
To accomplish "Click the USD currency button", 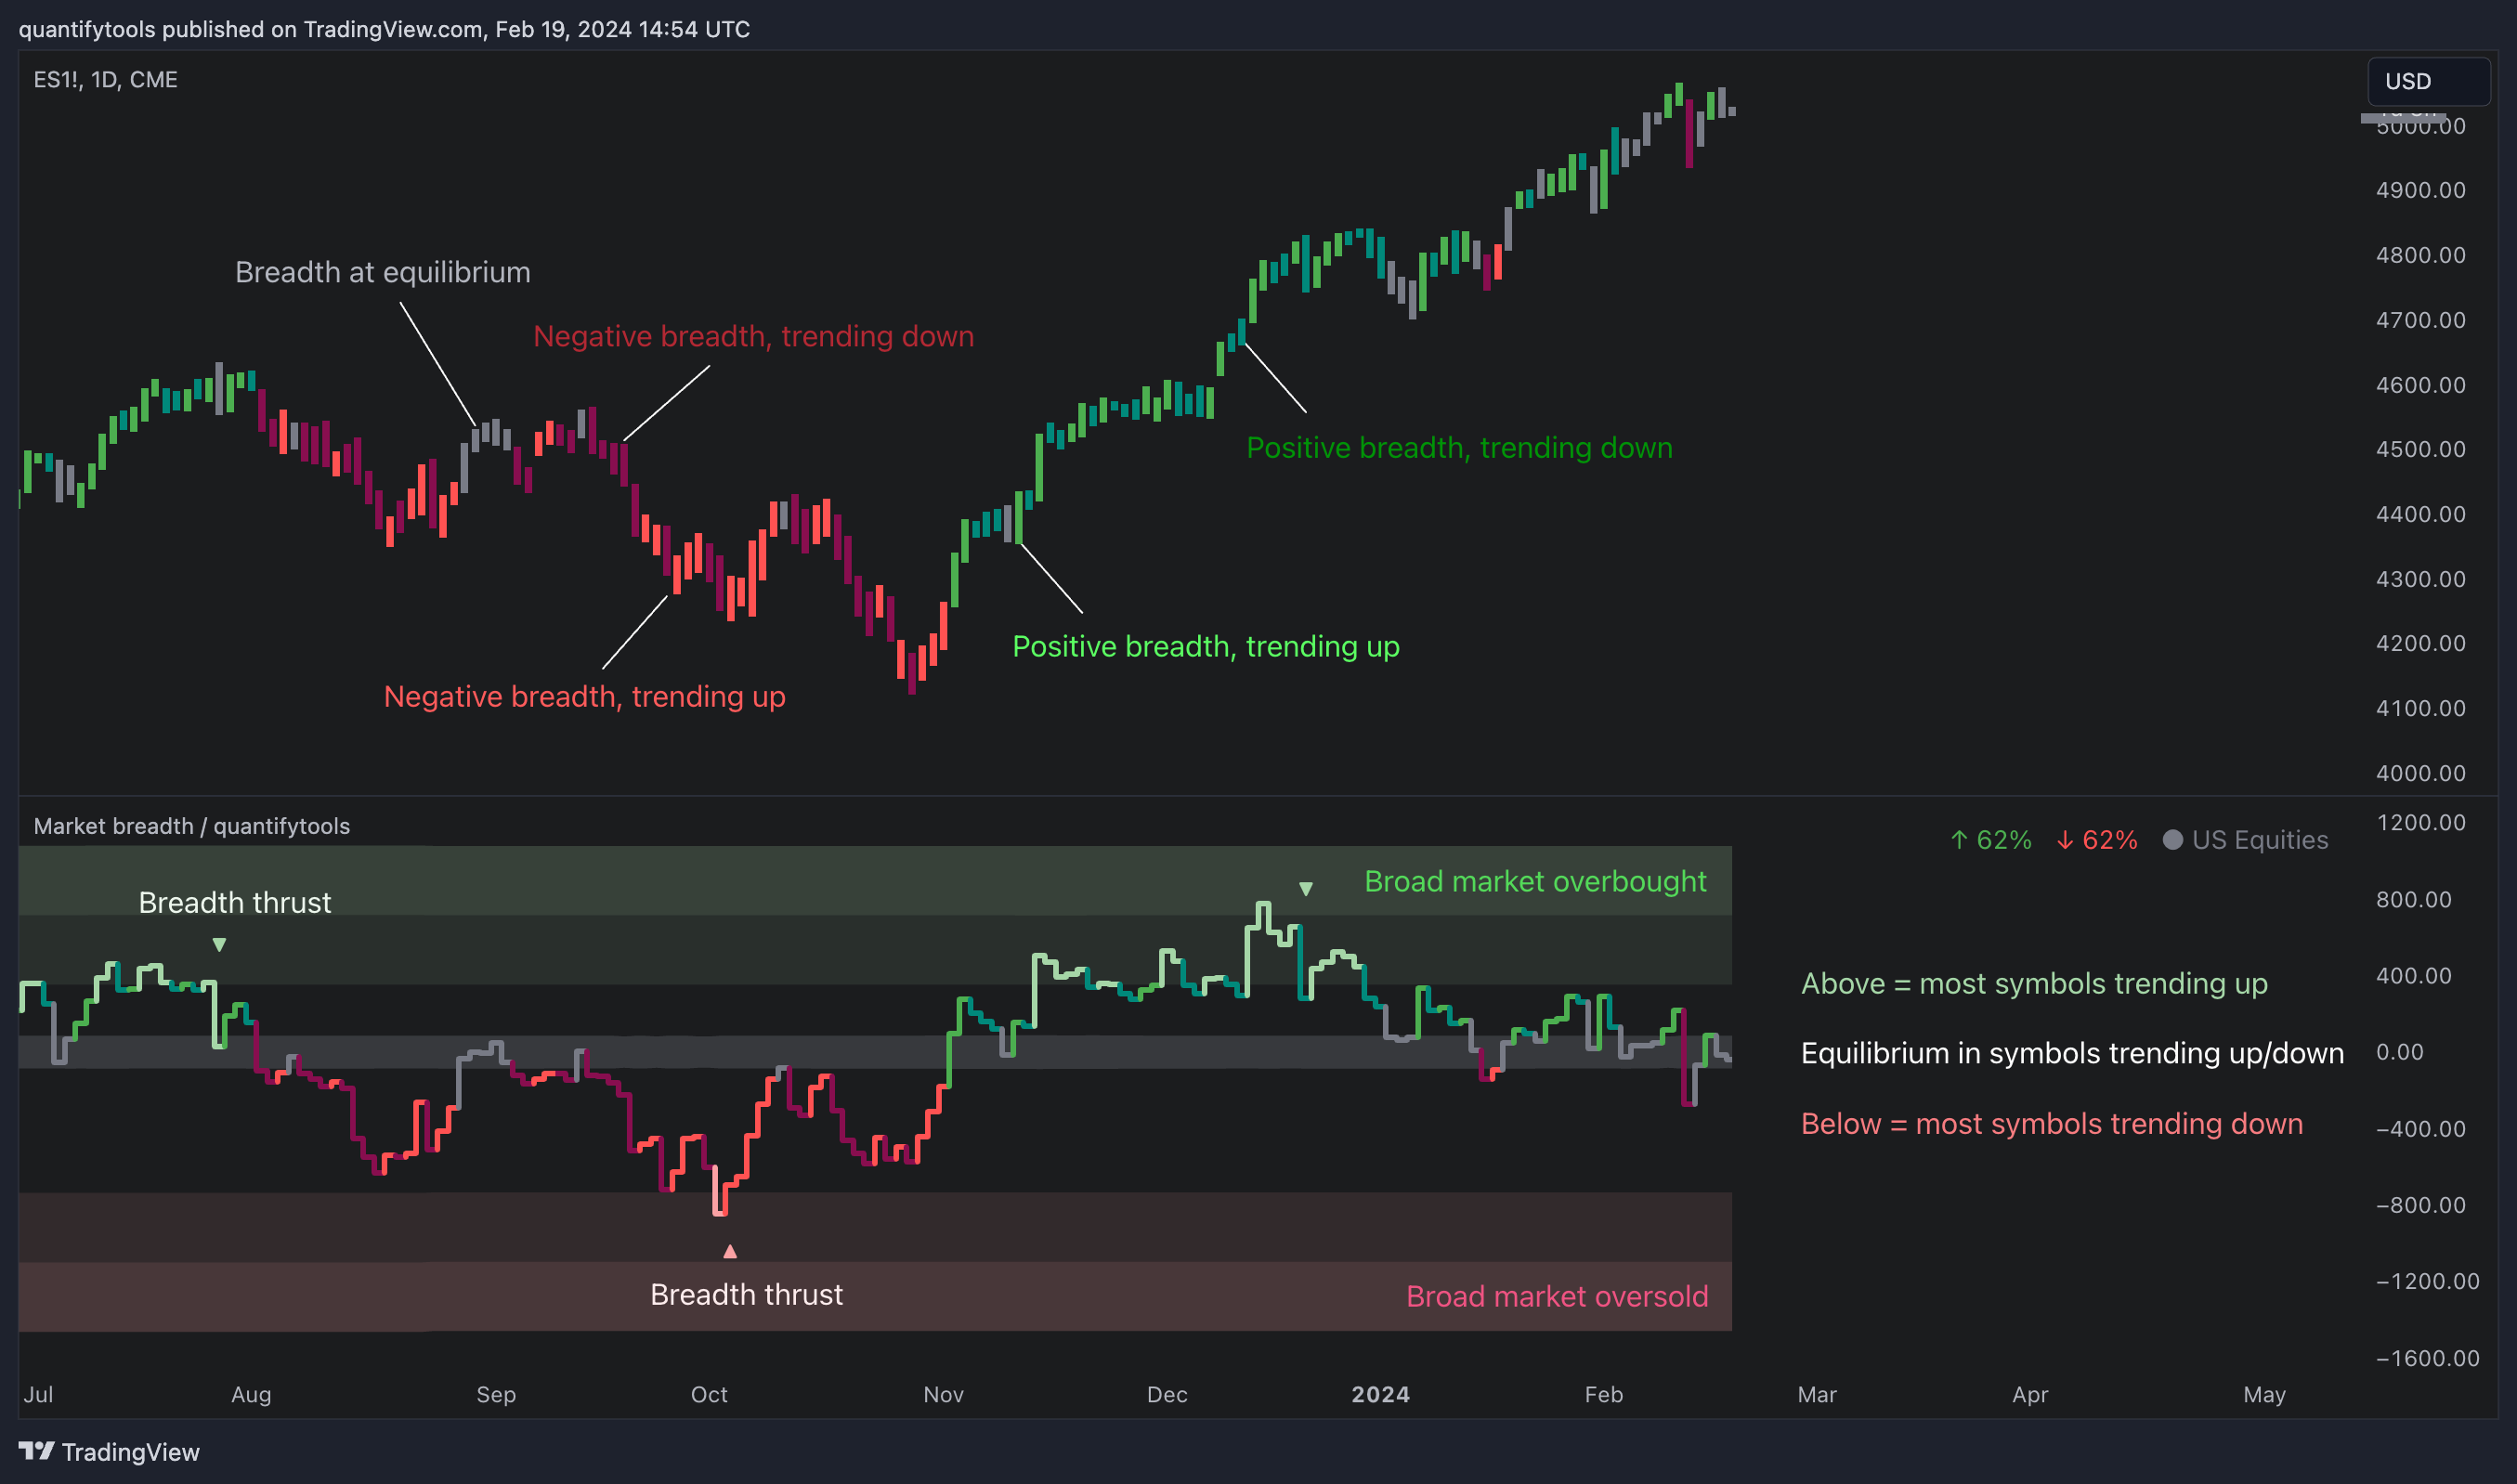I will click(2427, 81).
